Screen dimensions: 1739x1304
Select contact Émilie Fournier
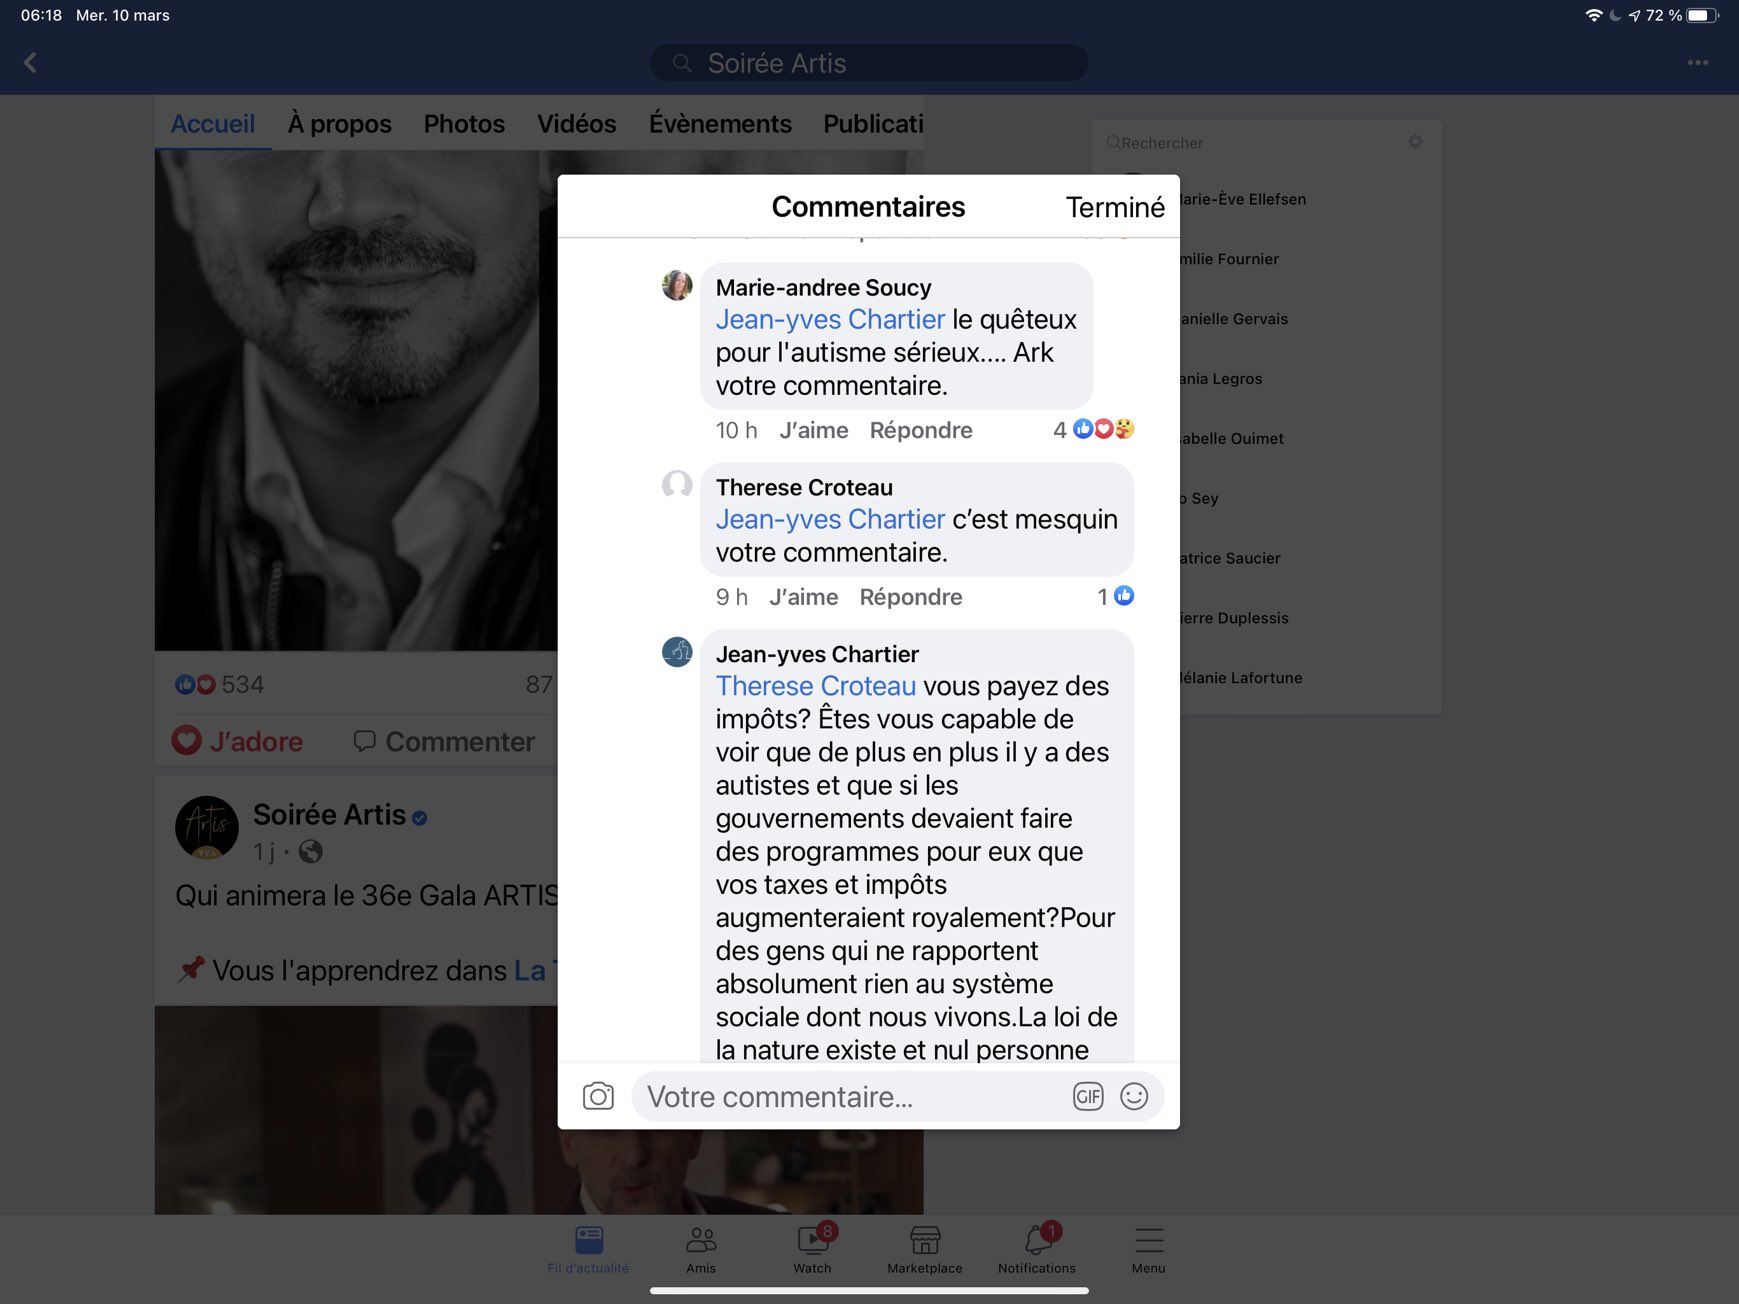pyautogui.click(x=1228, y=259)
